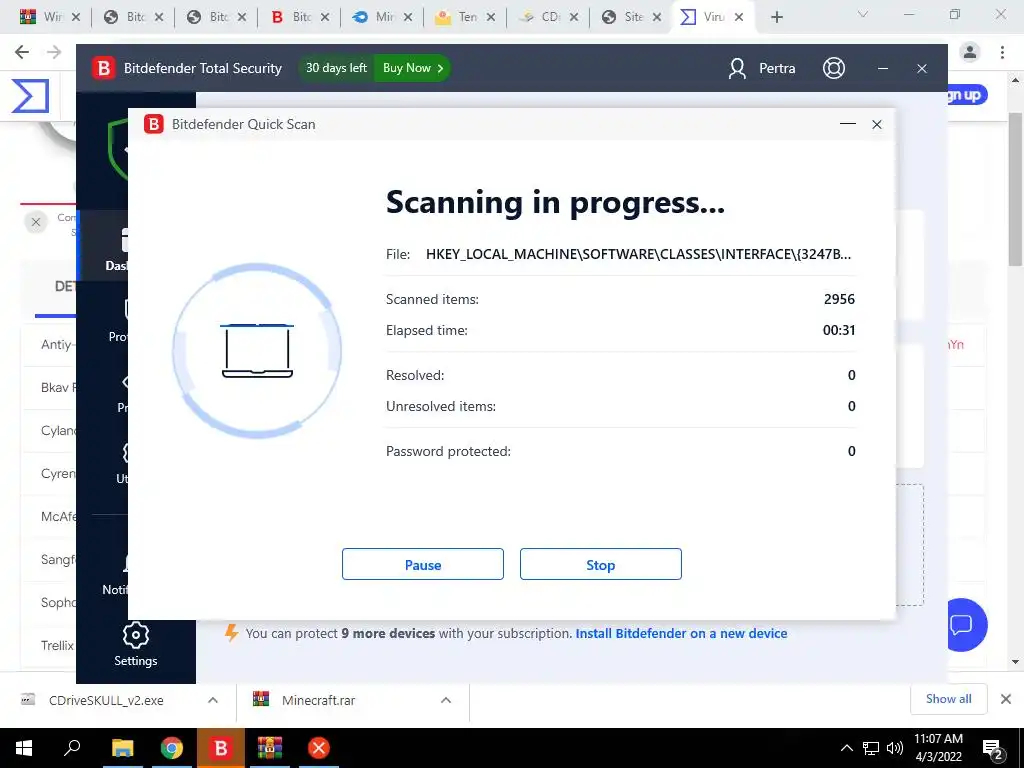Click the Sign up button on webpage
The width and height of the screenshot is (1024, 768).
point(965,95)
